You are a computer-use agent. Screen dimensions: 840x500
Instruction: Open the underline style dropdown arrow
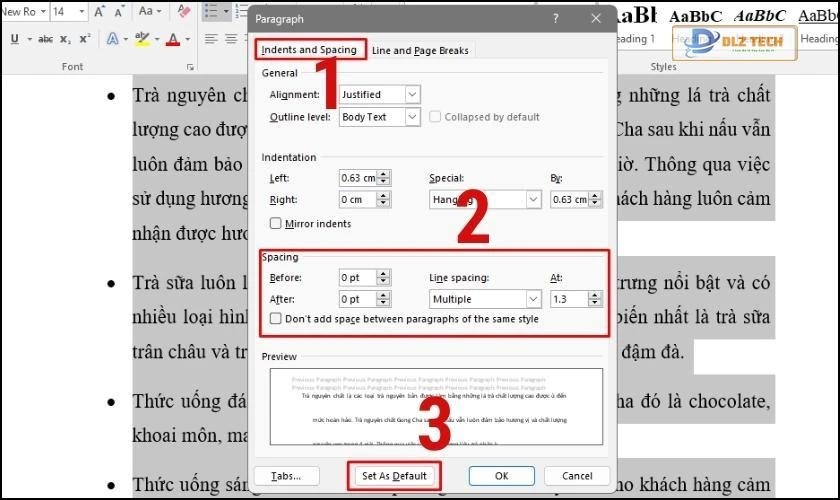(29, 39)
